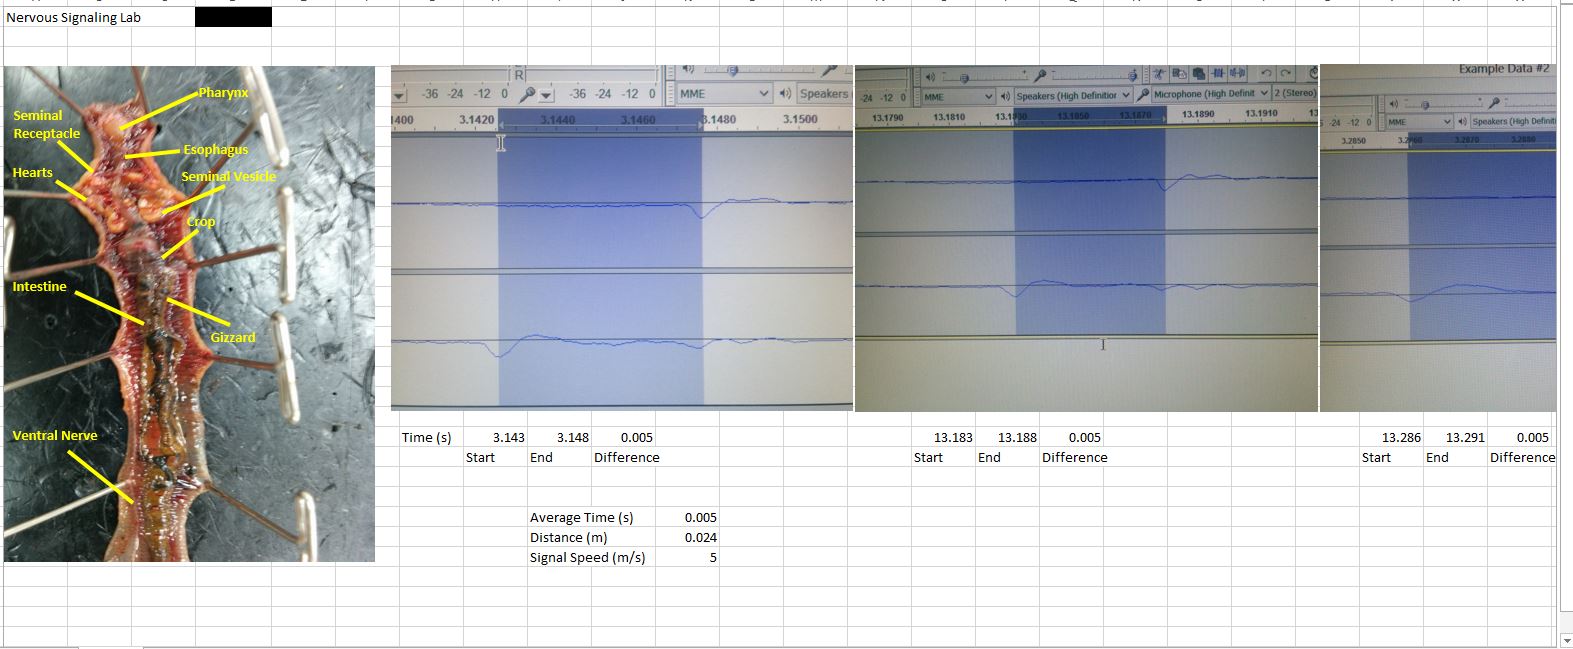Image resolution: width=1573 pixels, height=649 pixels.
Task: Select the cell containing 3.148
Action: pos(558,437)
